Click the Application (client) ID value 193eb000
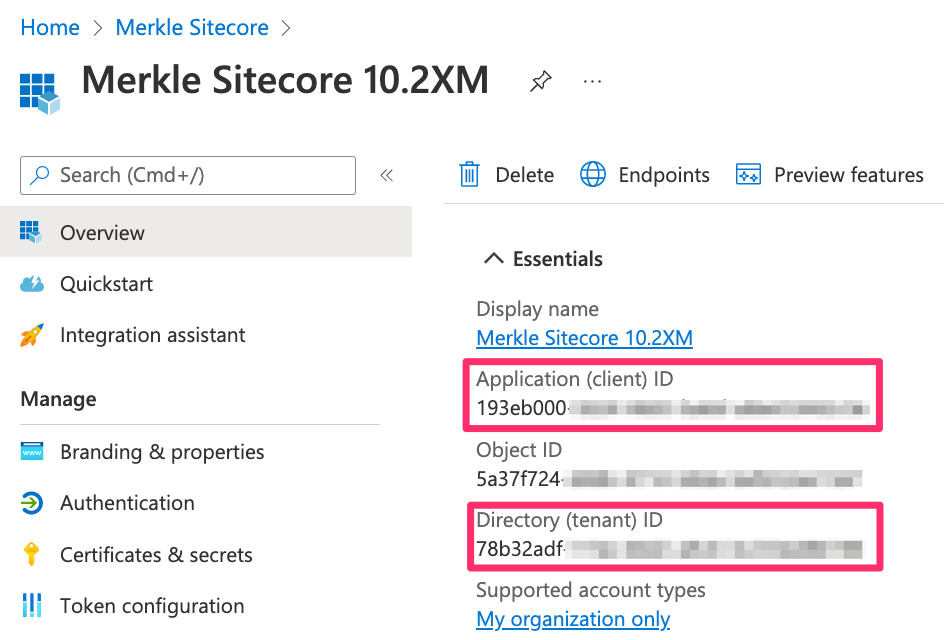 tap(521, 408)
